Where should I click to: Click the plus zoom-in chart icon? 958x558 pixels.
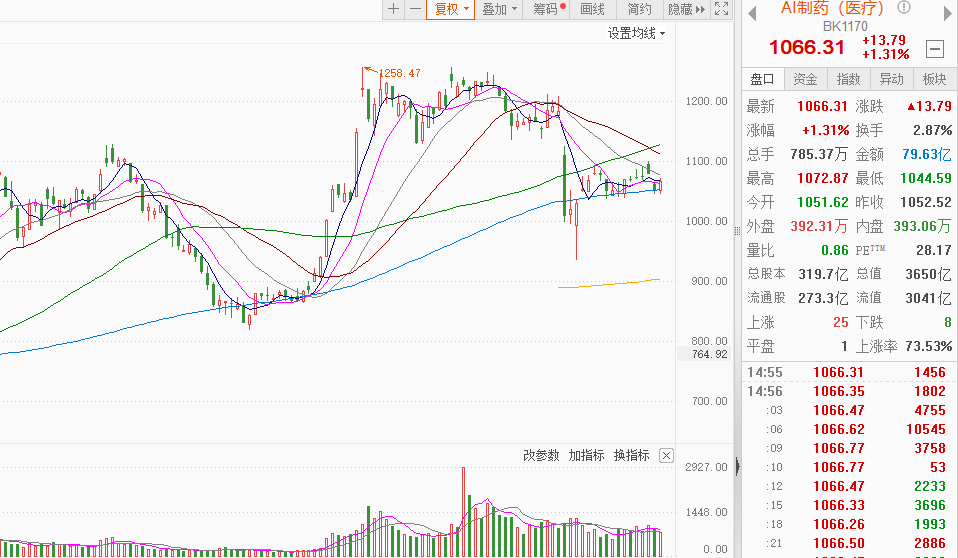coord(393,9)
